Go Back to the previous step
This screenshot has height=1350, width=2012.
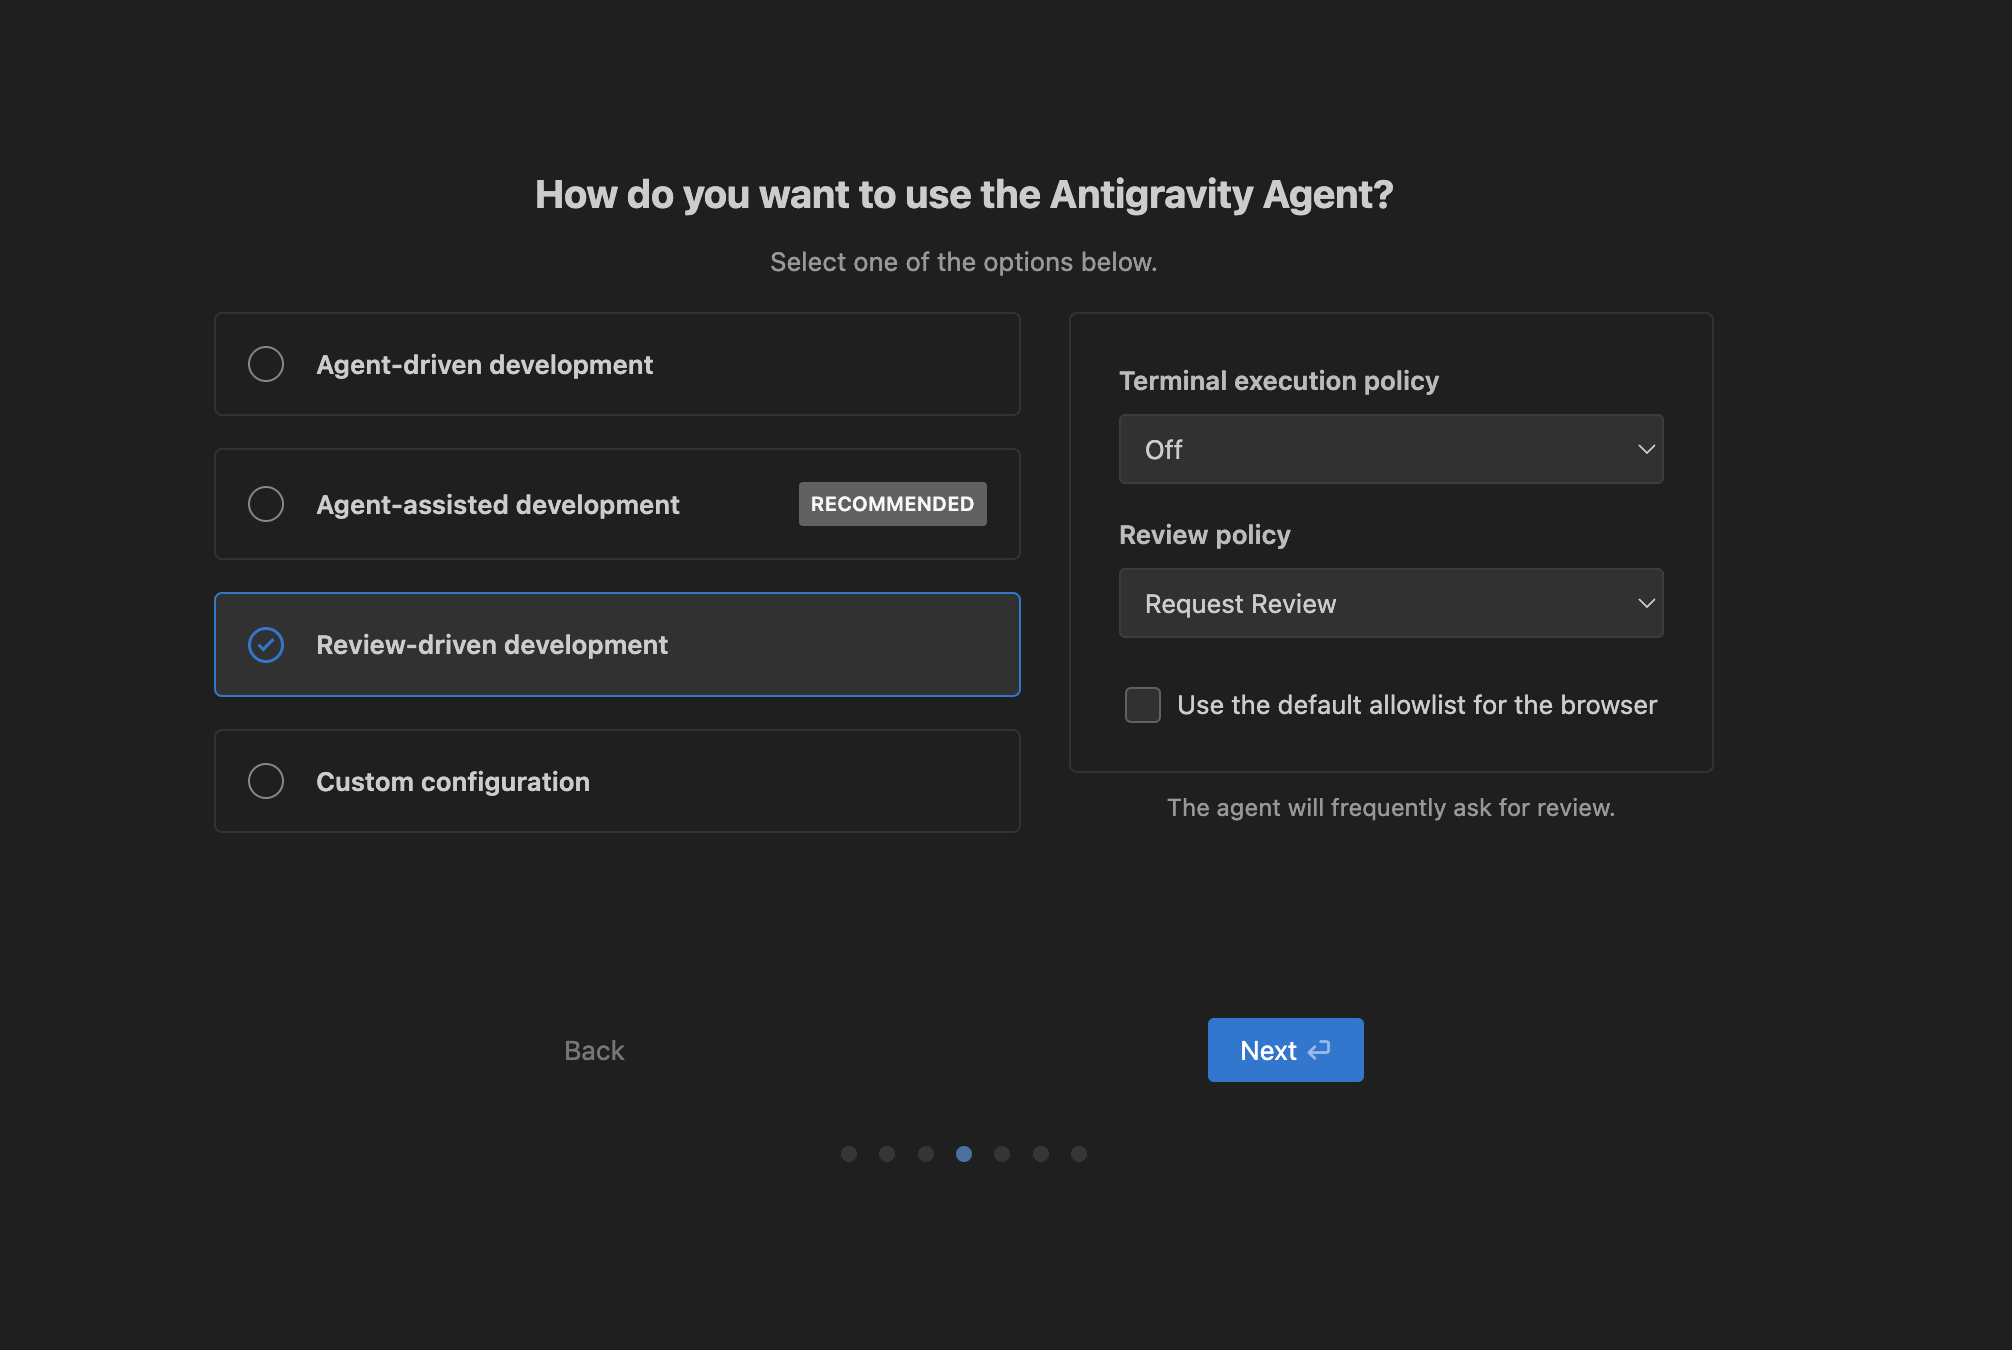[x=593, y=1050]
